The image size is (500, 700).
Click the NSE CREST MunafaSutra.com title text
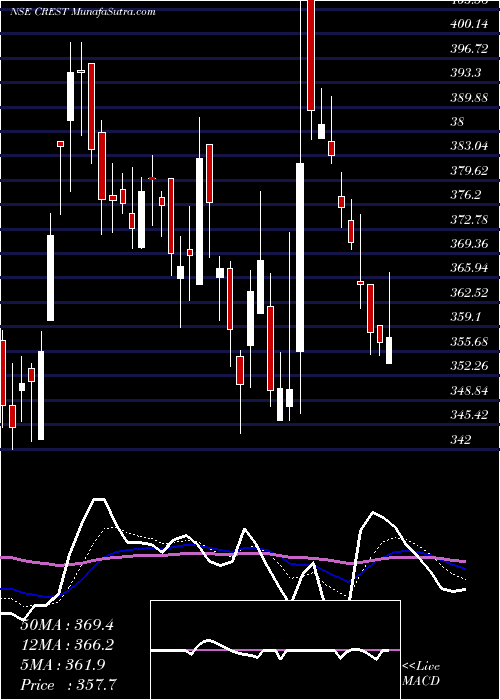(83, 11)
